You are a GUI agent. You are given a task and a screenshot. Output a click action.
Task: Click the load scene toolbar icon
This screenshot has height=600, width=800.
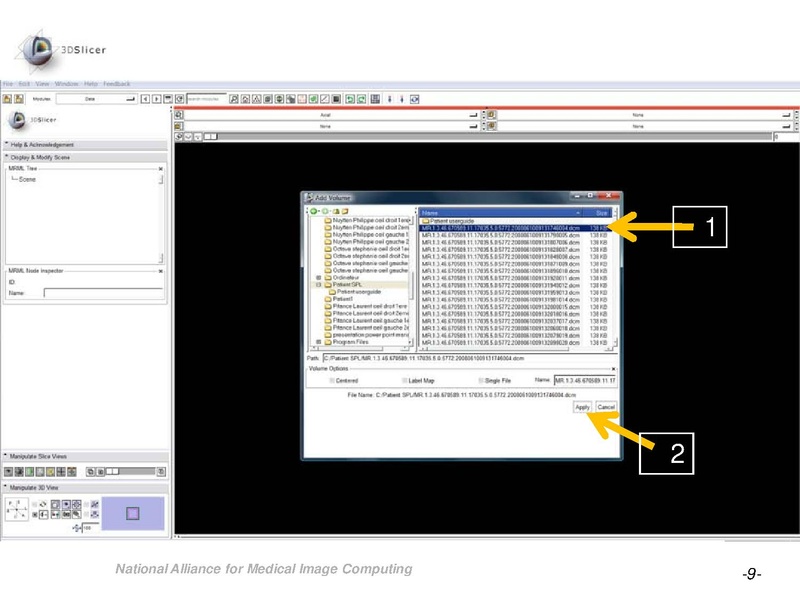7,99
